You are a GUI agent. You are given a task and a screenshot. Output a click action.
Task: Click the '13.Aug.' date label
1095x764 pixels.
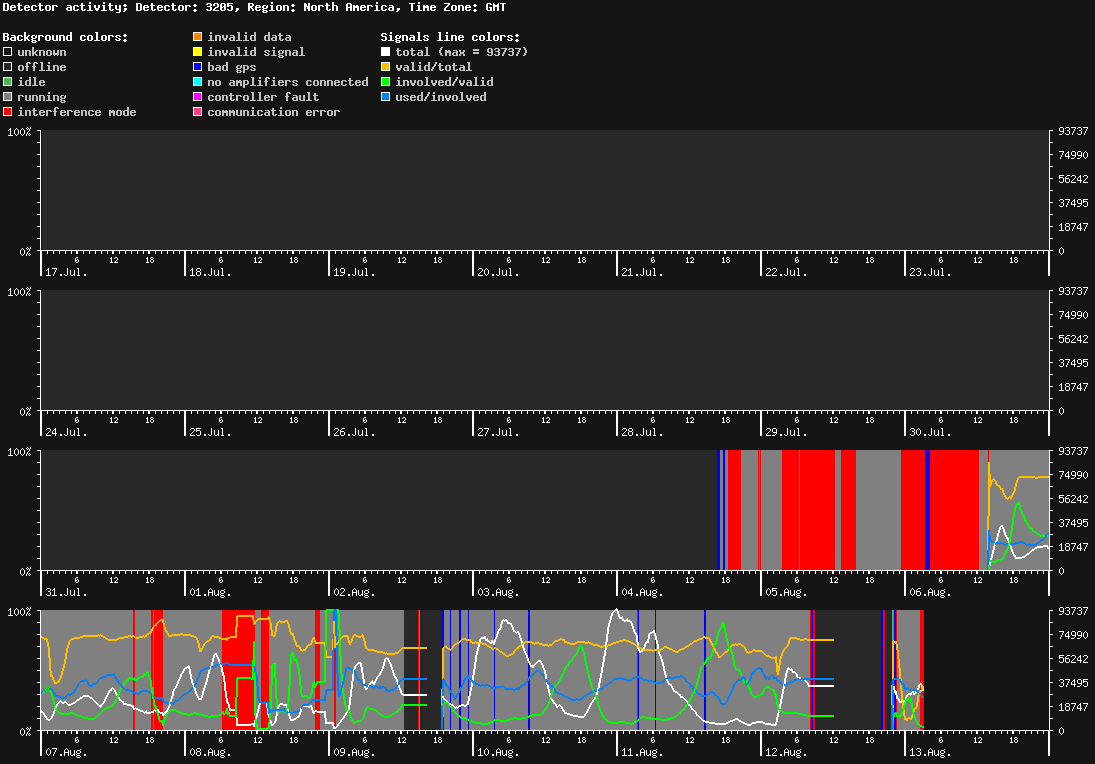(930, 752)
